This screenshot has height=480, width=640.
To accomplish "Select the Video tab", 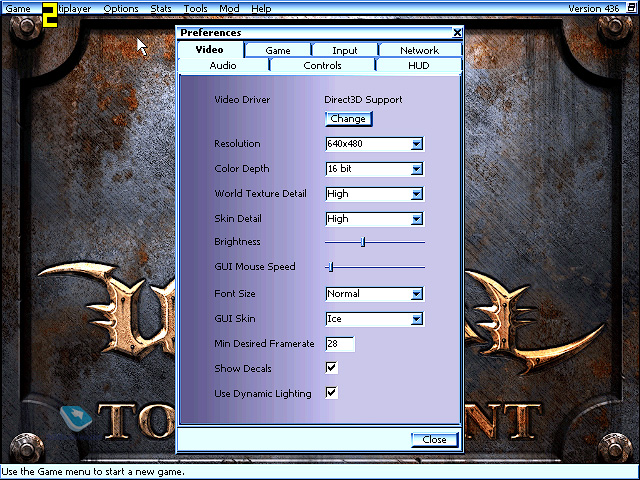I will [210, 50].
